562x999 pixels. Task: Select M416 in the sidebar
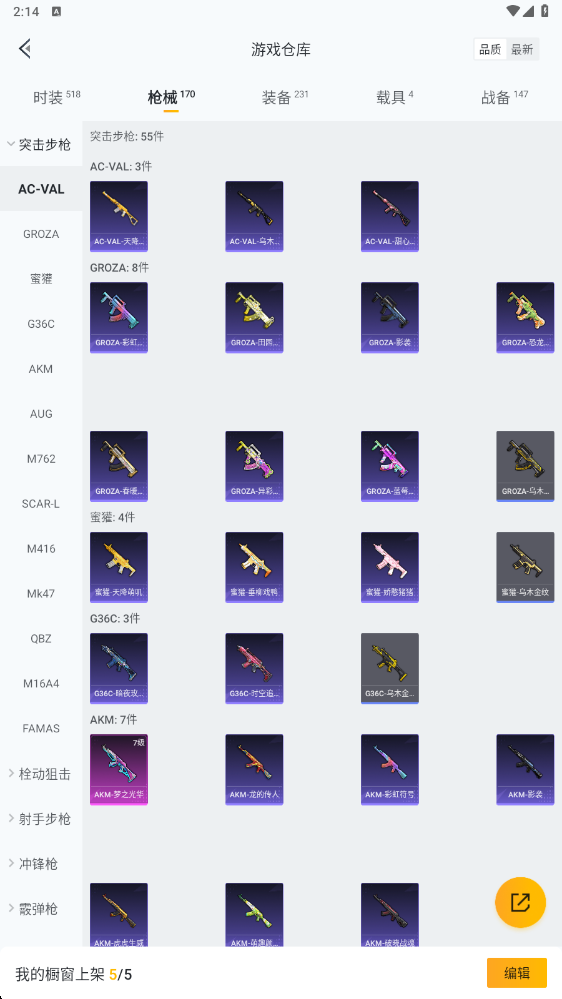pyautogui.click(x=41, y=549)
